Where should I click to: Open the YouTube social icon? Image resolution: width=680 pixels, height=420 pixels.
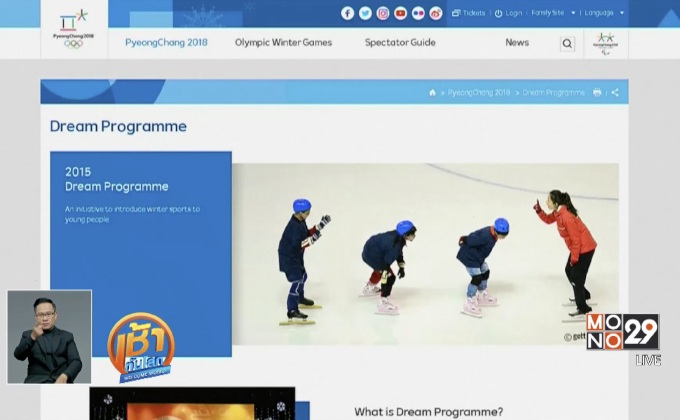coord(400,13)
